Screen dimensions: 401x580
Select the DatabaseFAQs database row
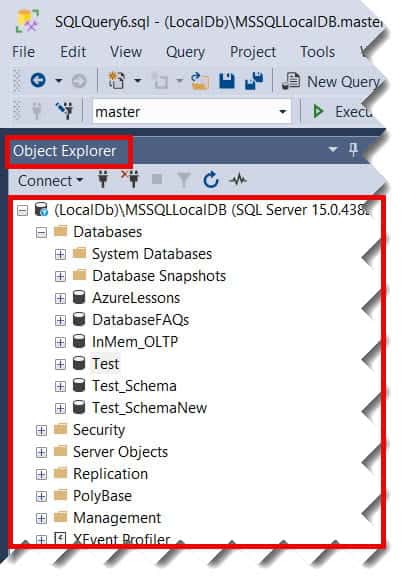(141, 320)
